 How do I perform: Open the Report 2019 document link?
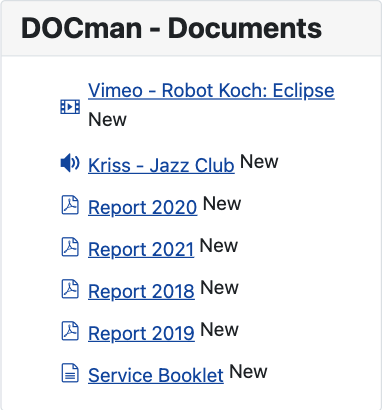(x=141, y=333)
